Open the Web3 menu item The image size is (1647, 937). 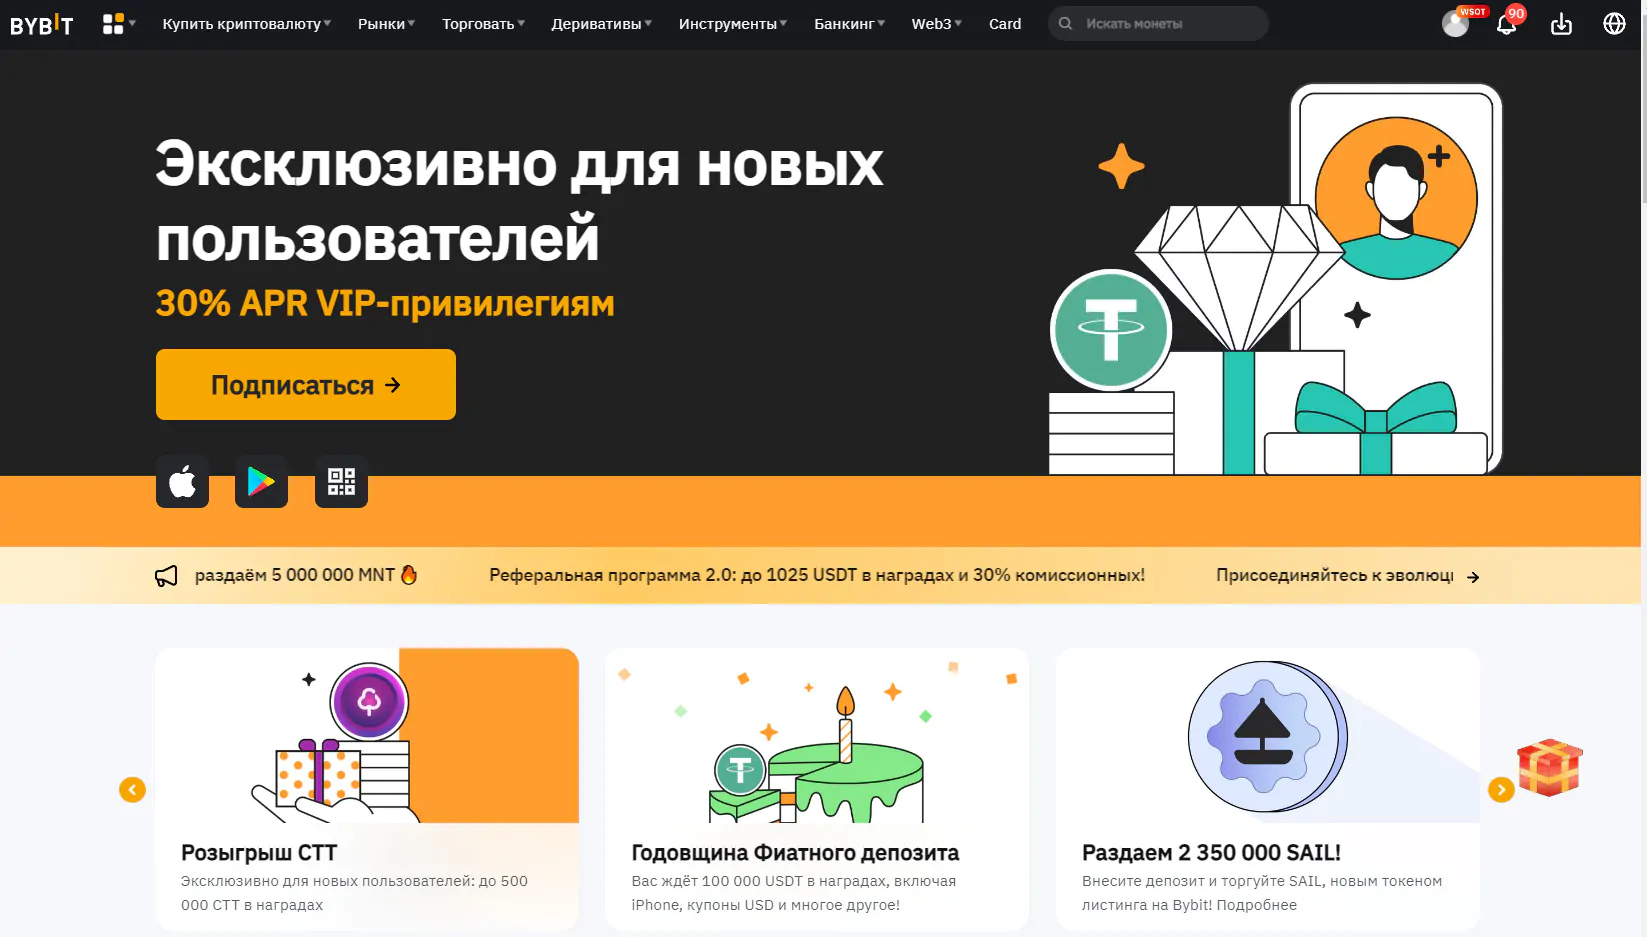coord(936,24)
